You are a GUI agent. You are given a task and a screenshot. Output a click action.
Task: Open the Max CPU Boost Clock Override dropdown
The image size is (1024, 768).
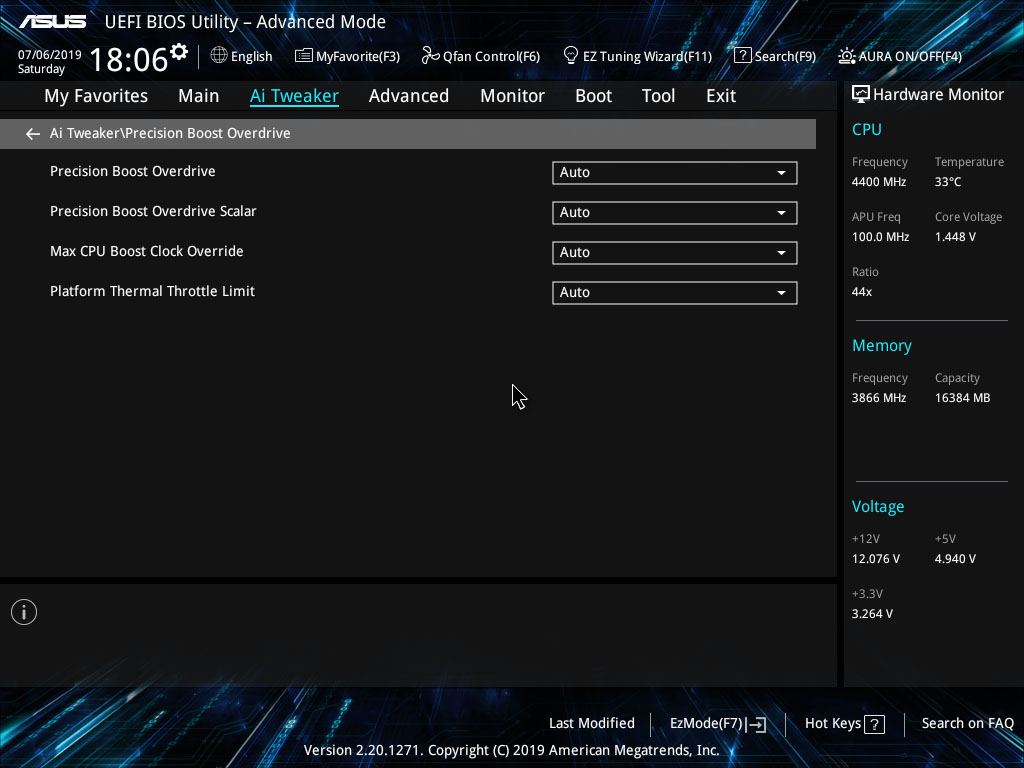pyautogui.click(x=675, y=253)
